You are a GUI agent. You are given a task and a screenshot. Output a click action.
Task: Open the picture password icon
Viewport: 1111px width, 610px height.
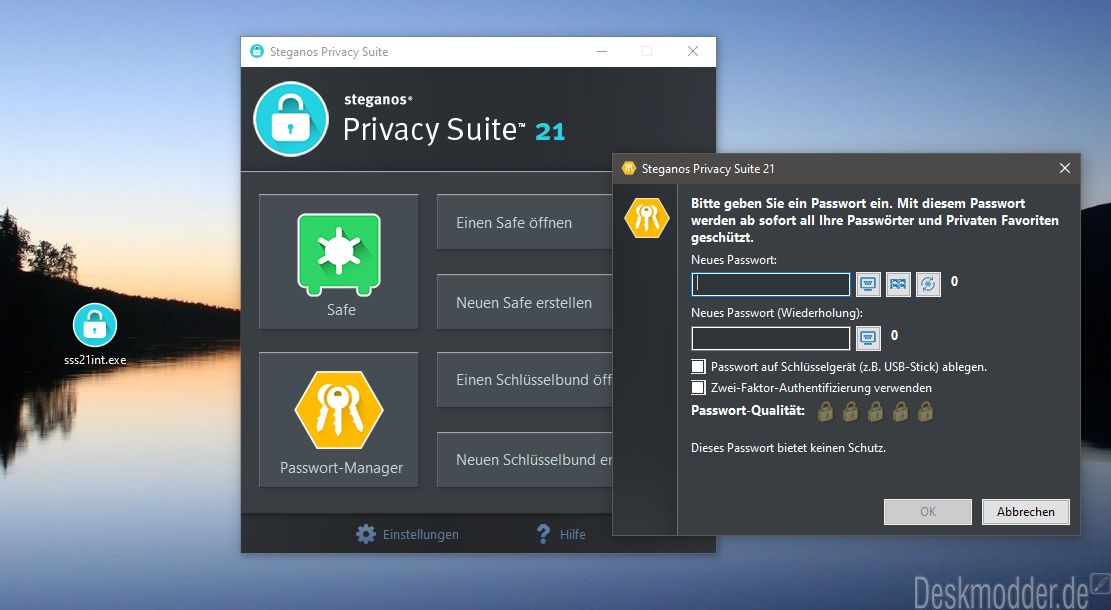pyautogui.click(x=898, y=284)
